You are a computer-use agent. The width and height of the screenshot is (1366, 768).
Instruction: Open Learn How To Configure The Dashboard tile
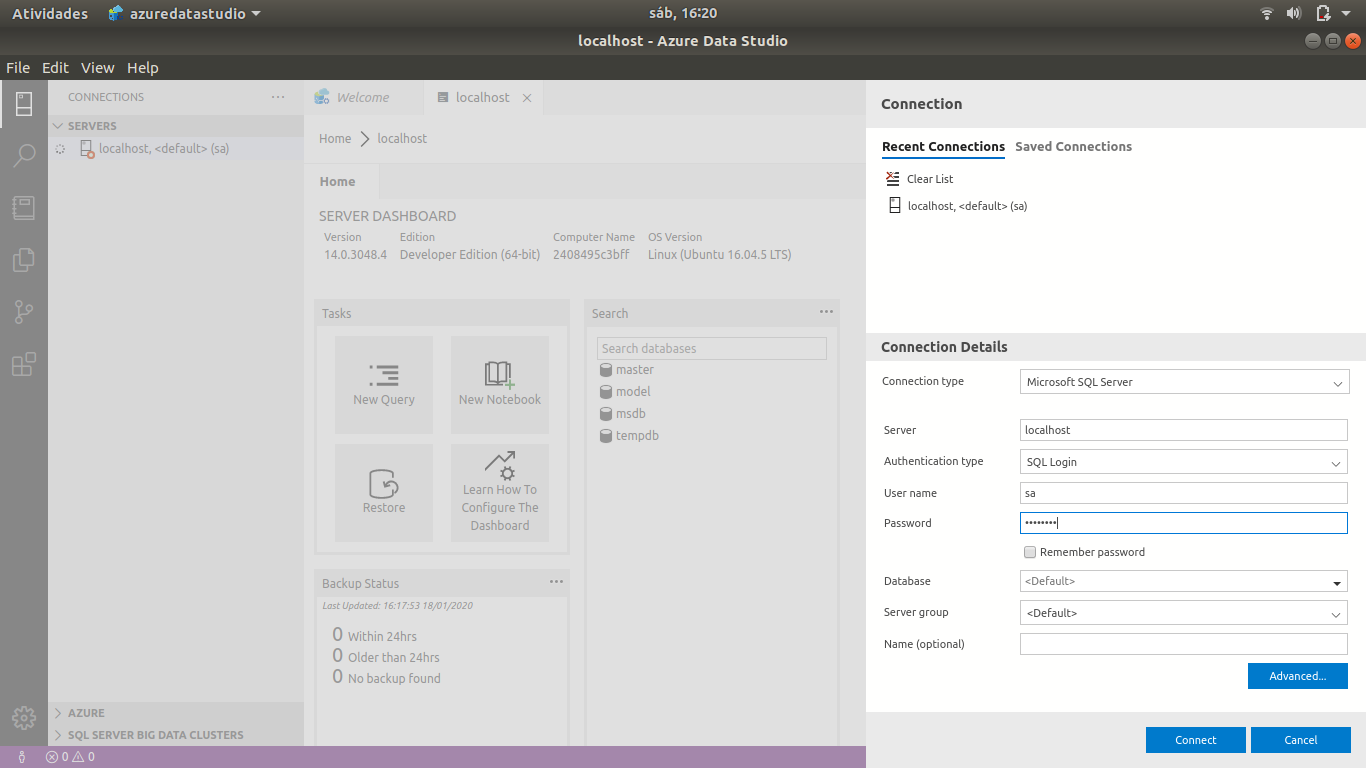click(500, 493)
